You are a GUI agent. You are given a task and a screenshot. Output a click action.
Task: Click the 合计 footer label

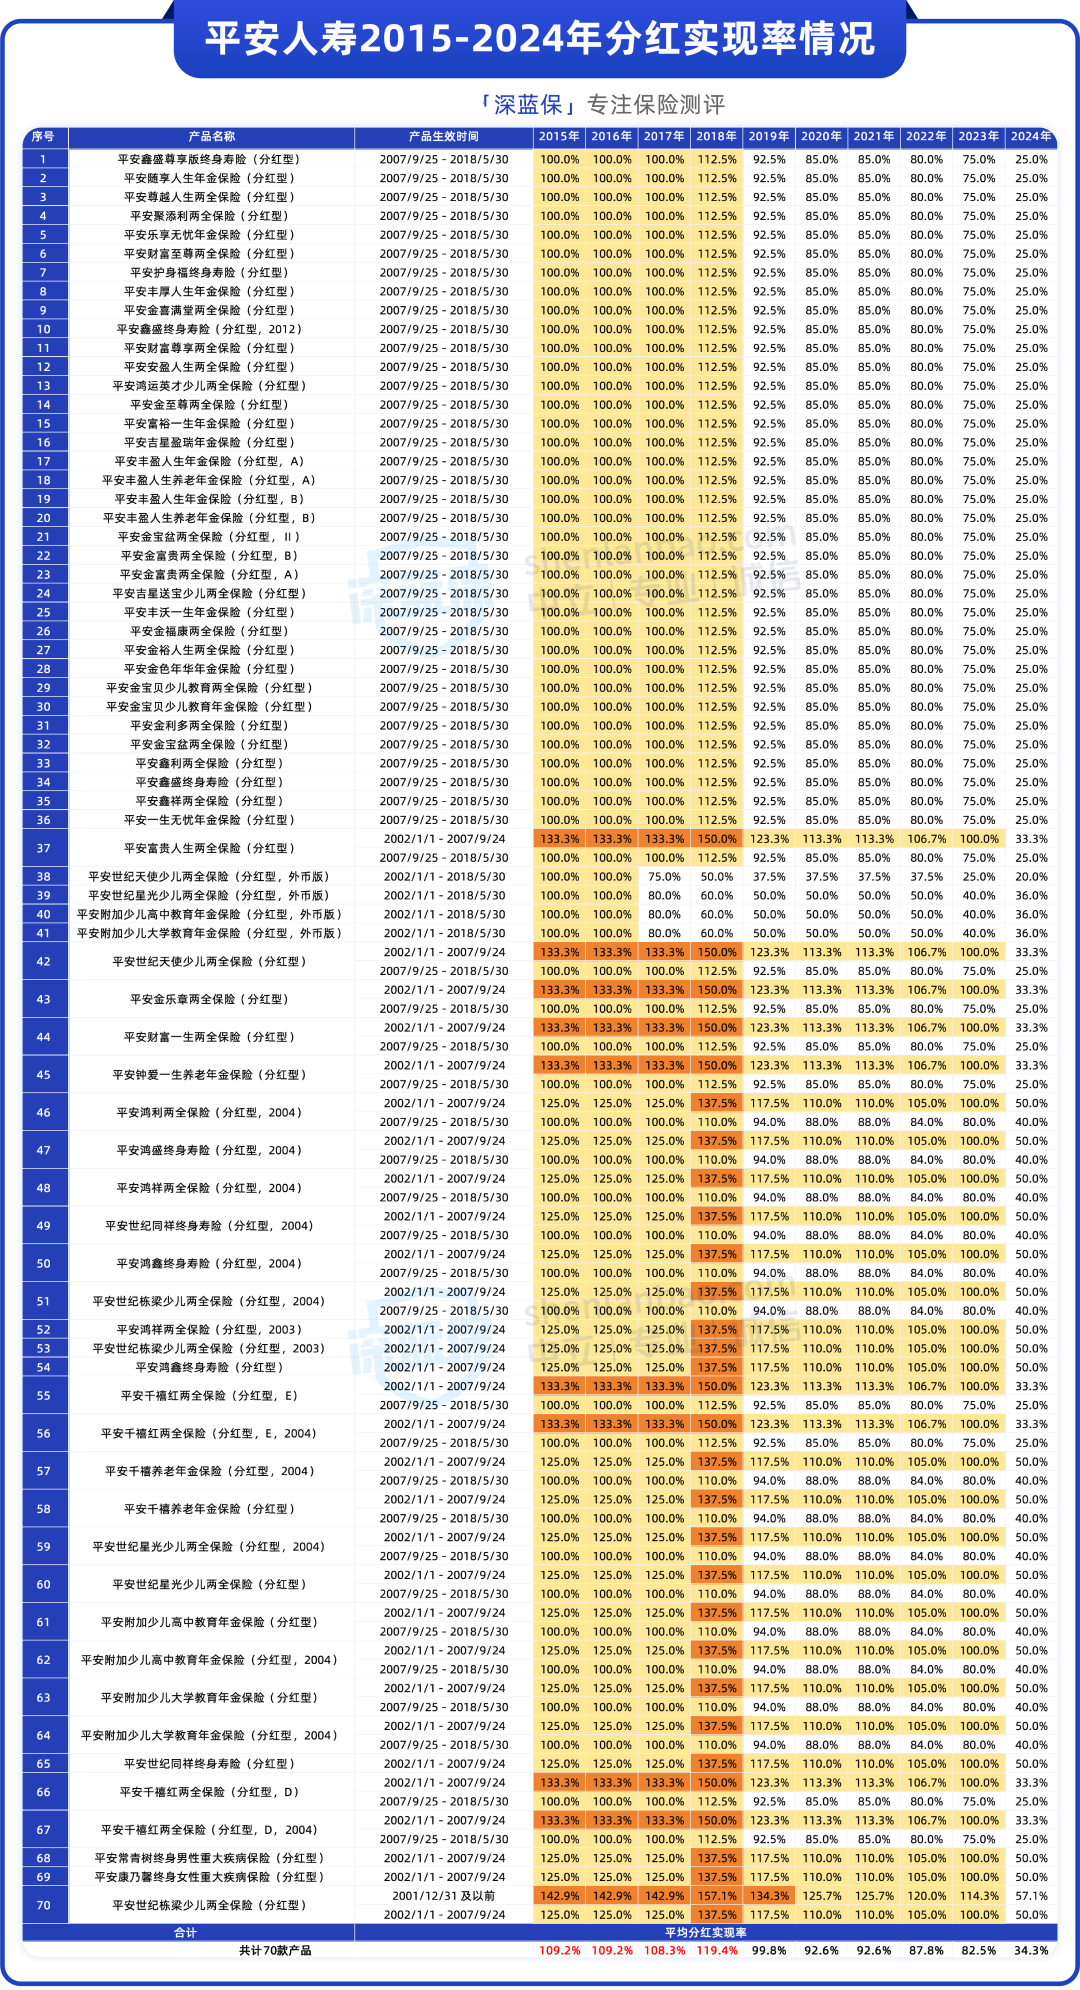click(187, 1933)
